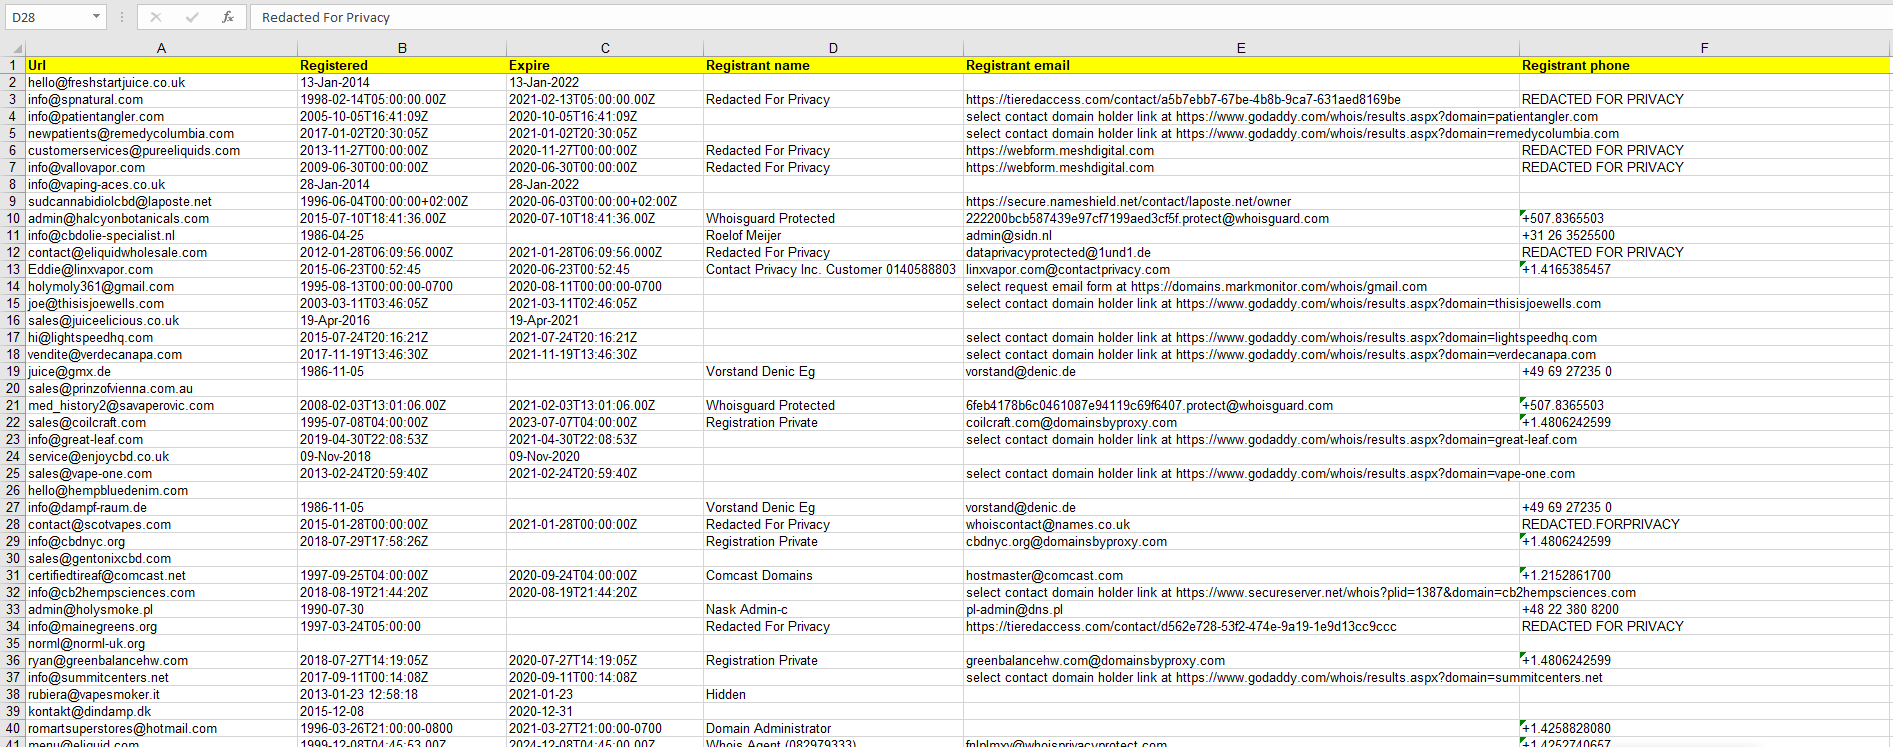
Task: Select cell pl-admin@dns.pl
Action: click(1241, 609)
